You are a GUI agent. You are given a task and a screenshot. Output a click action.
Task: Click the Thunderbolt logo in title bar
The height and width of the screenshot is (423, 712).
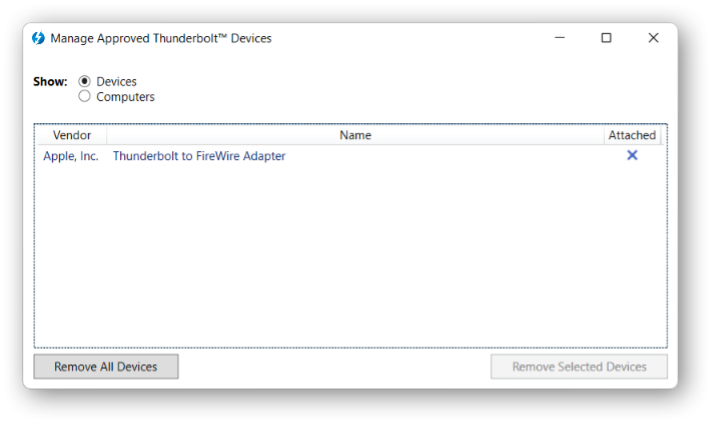(x=39, y=38)
